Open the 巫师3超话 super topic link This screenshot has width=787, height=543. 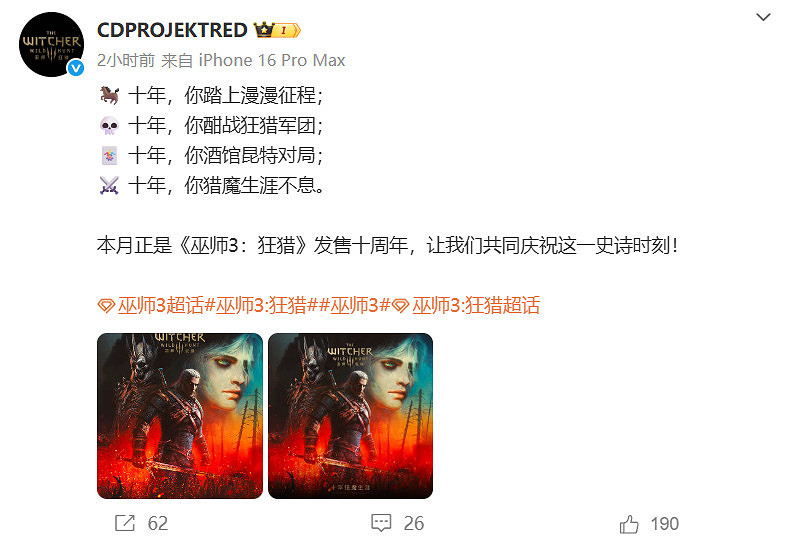click(161, 305)
